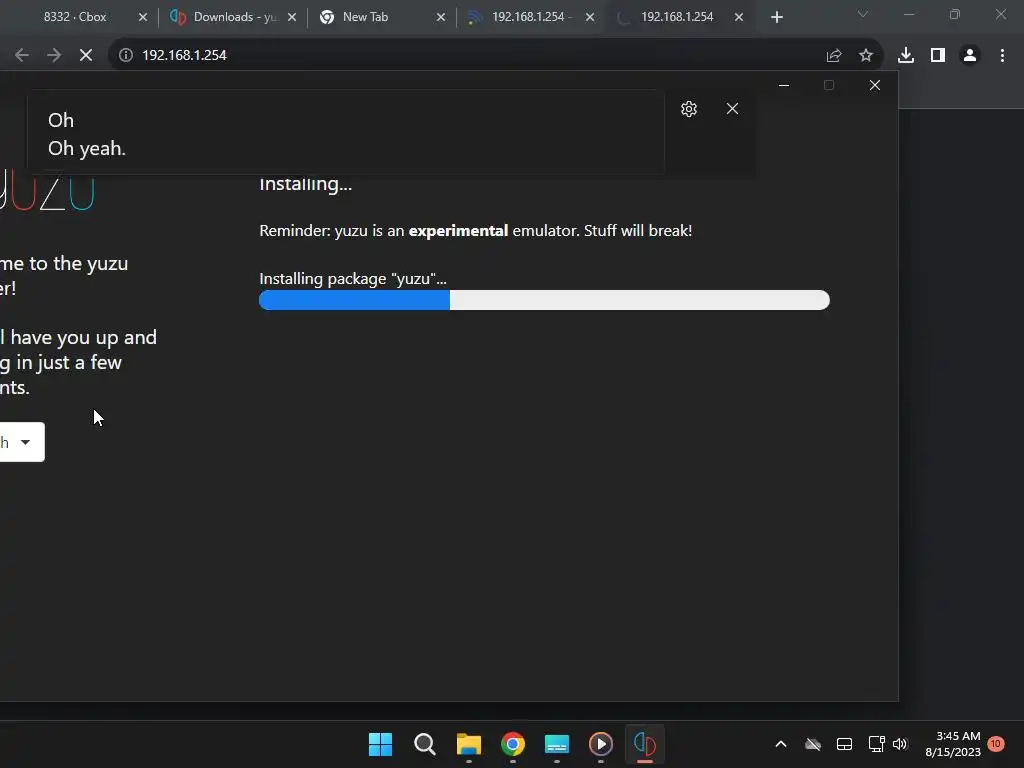Open Chrome downloads icon
Viewport: 1024px width, 768px height.
click(x=906, y=56)
